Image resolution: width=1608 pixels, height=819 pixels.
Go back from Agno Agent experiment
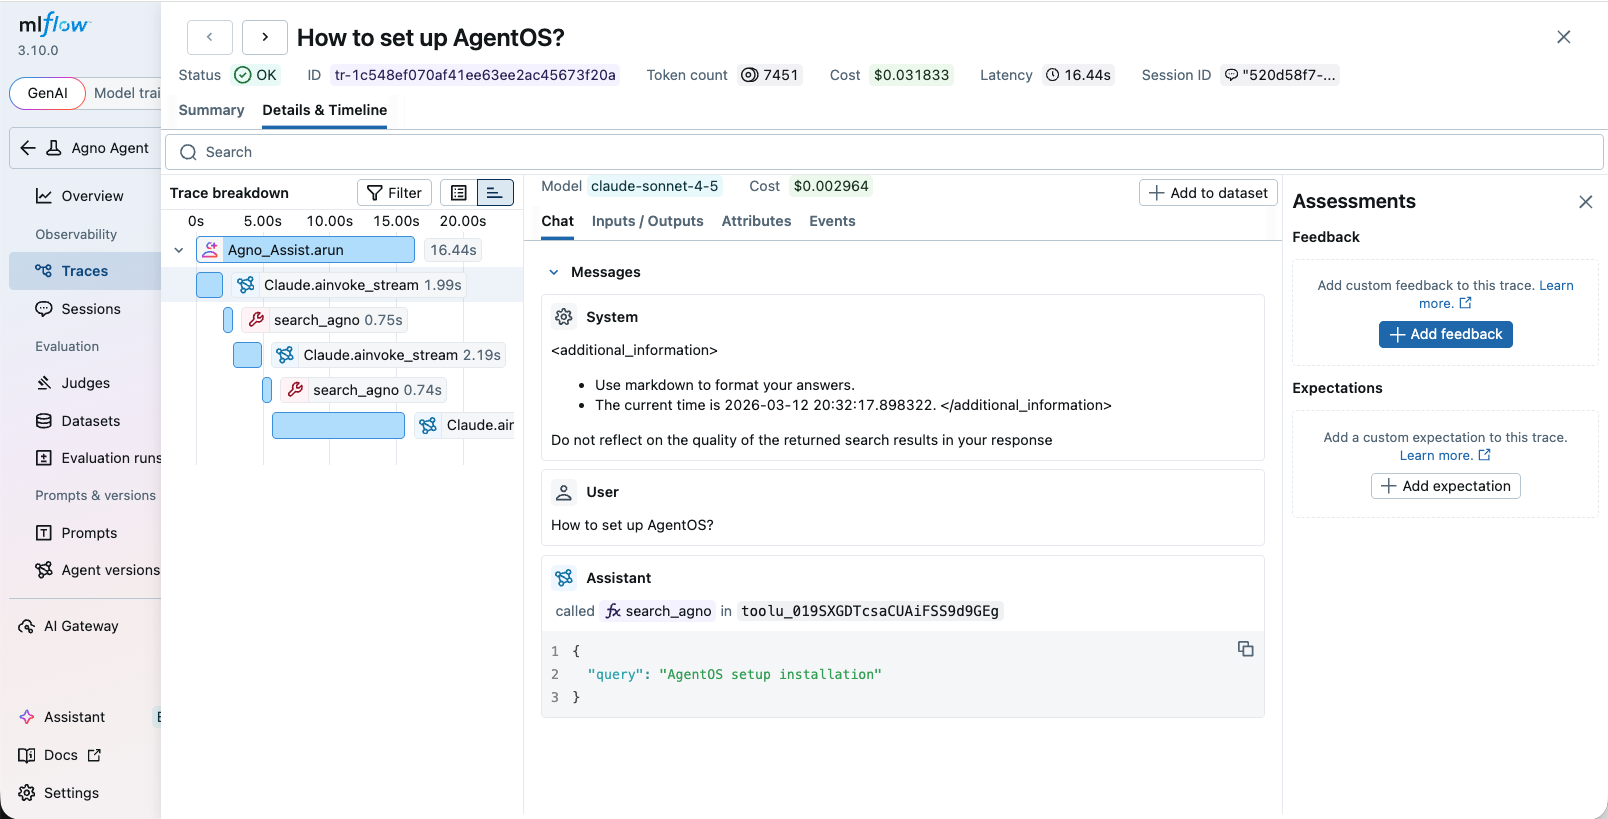click(x=28, y=148)
